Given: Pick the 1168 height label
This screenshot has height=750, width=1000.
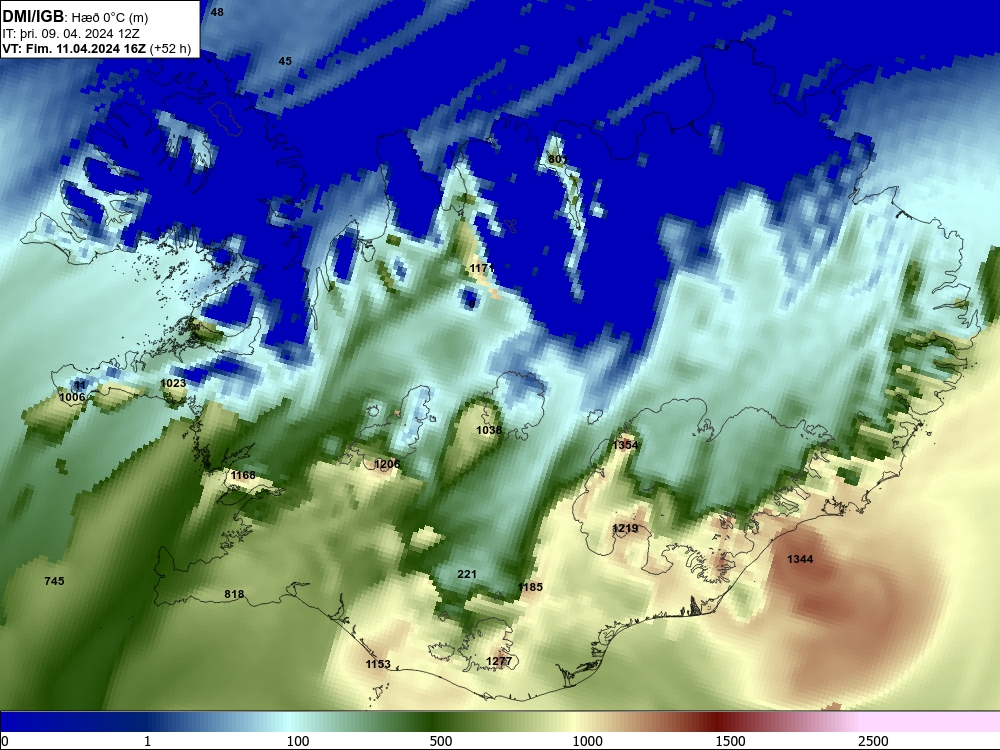Looking at the screenshot, I should (243, 475).
